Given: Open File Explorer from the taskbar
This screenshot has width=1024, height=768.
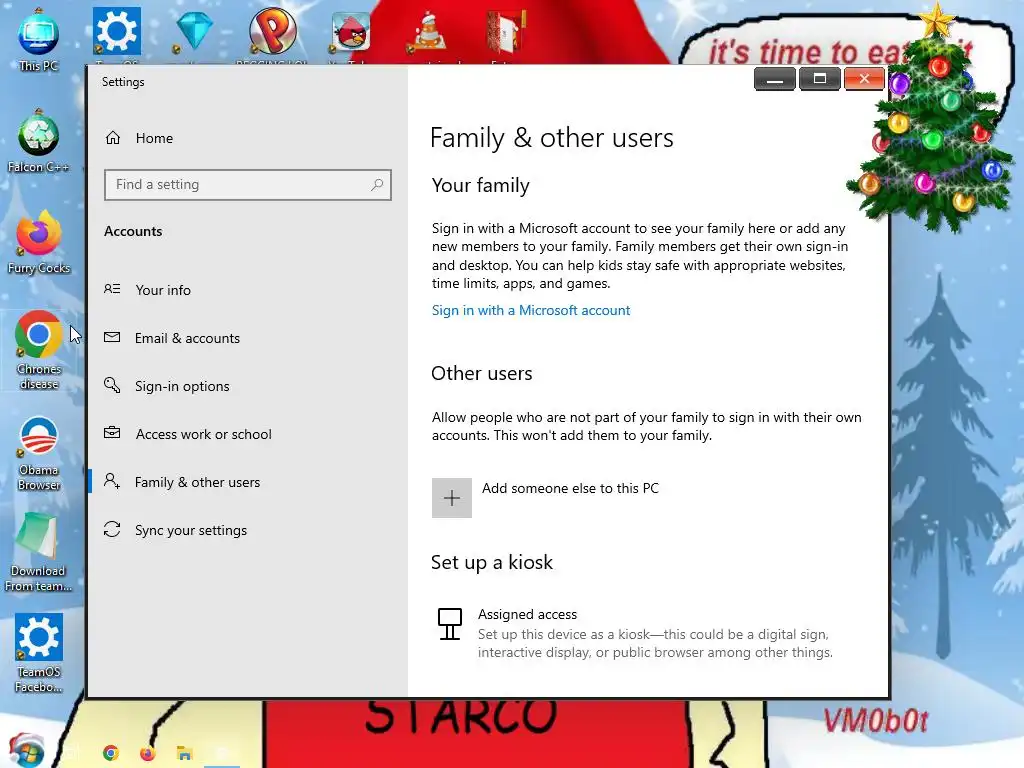Looking at the screenshot, I should (184, 753).
